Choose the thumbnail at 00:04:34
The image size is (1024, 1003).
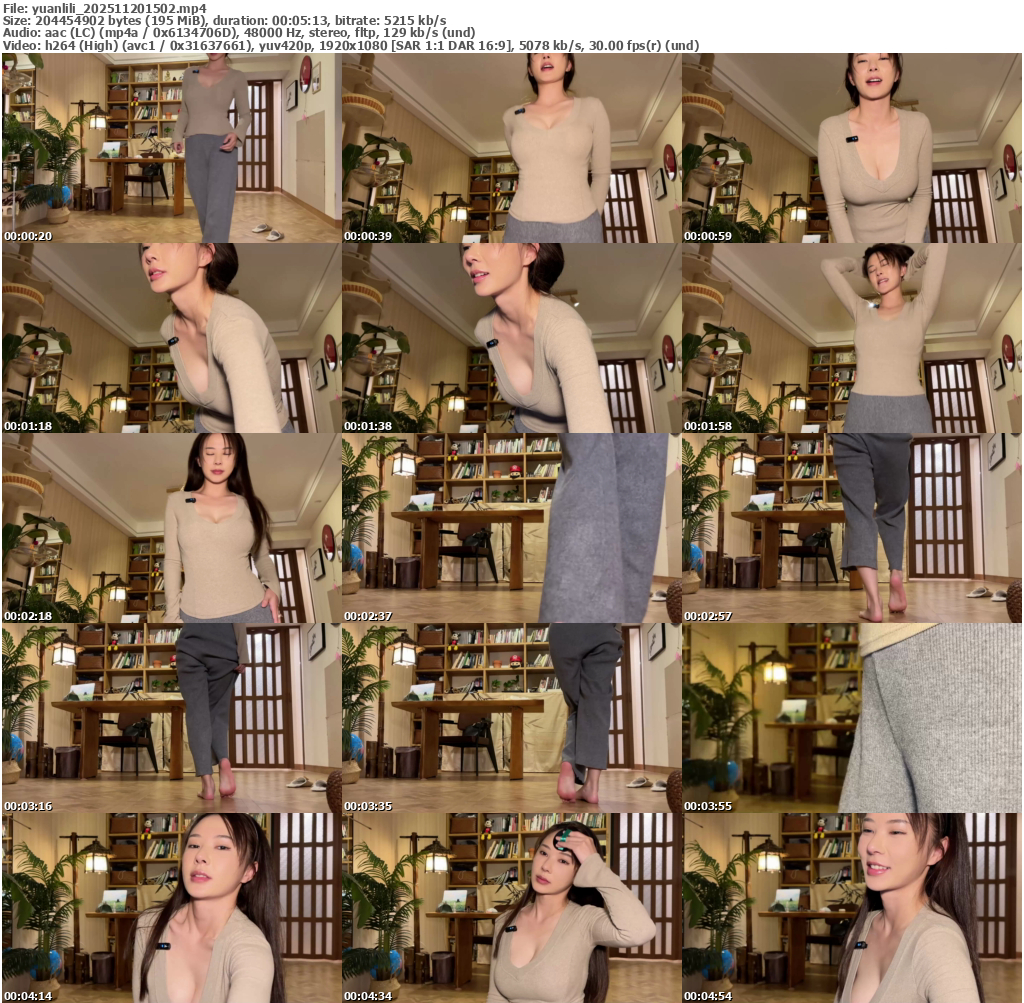pos(511,908)
